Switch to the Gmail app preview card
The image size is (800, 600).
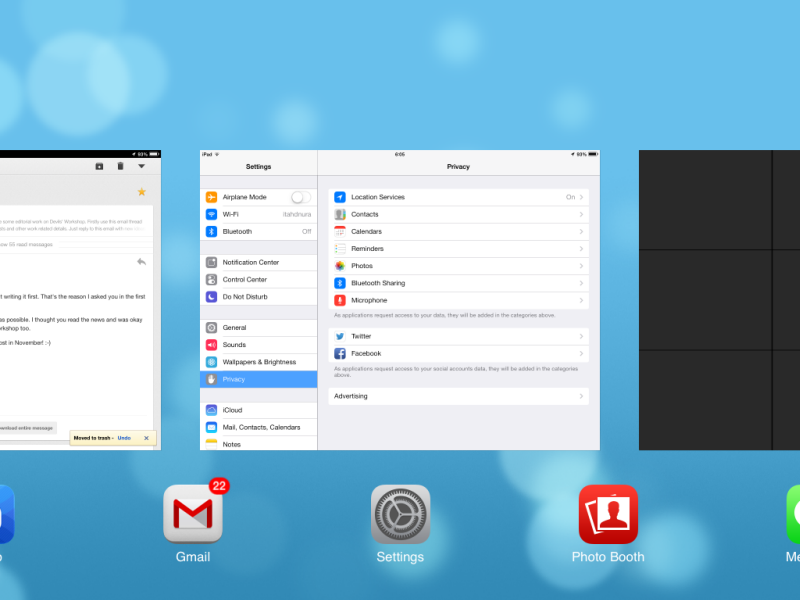coord(81,300)
